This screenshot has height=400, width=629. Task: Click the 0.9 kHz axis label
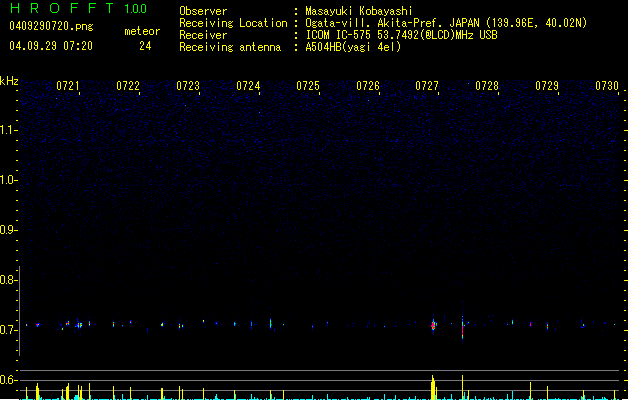9,230
